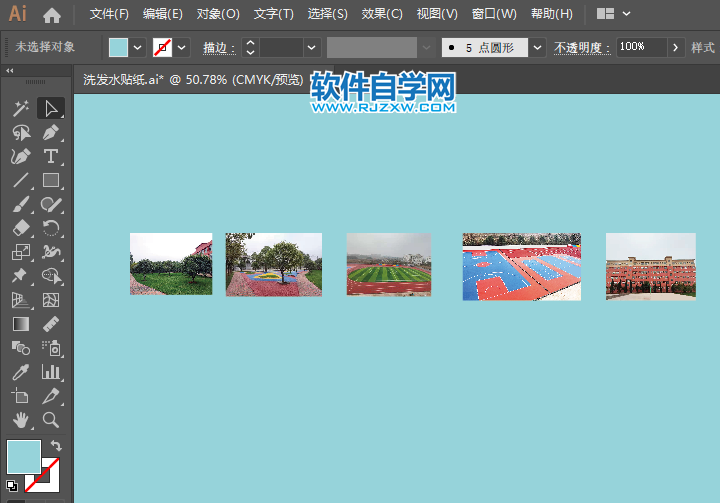
Task: Select the colorful playground path photo
Action: tap(274, 265)
